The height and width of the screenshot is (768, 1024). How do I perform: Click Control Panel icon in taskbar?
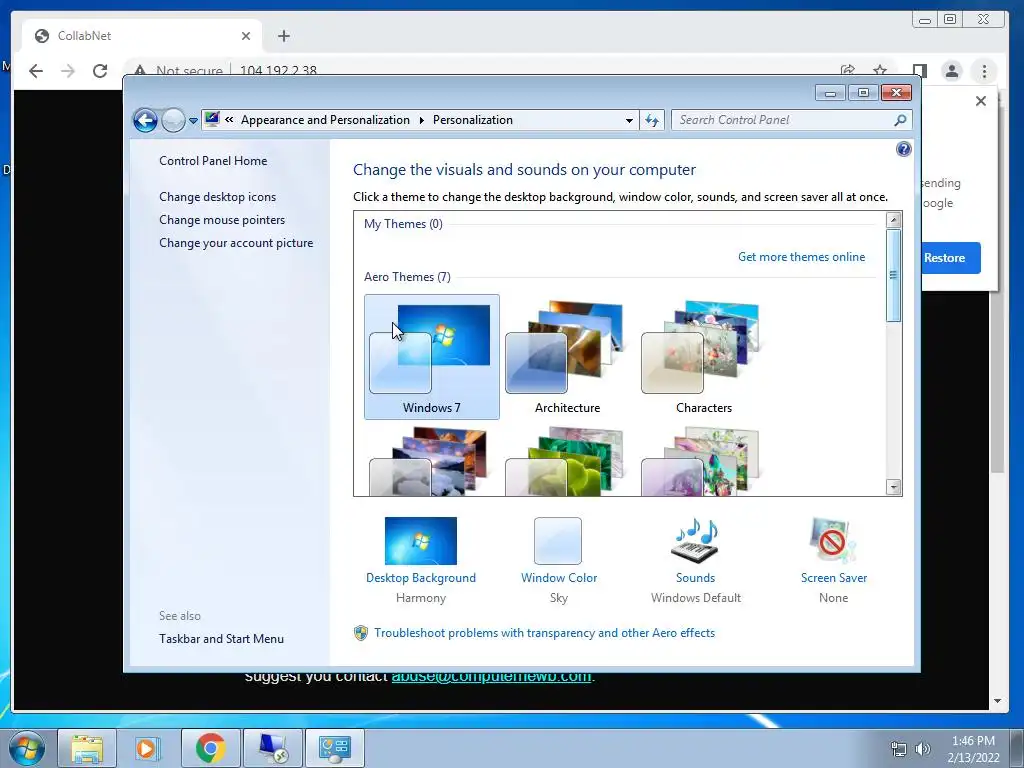click(x=334, y=748)
